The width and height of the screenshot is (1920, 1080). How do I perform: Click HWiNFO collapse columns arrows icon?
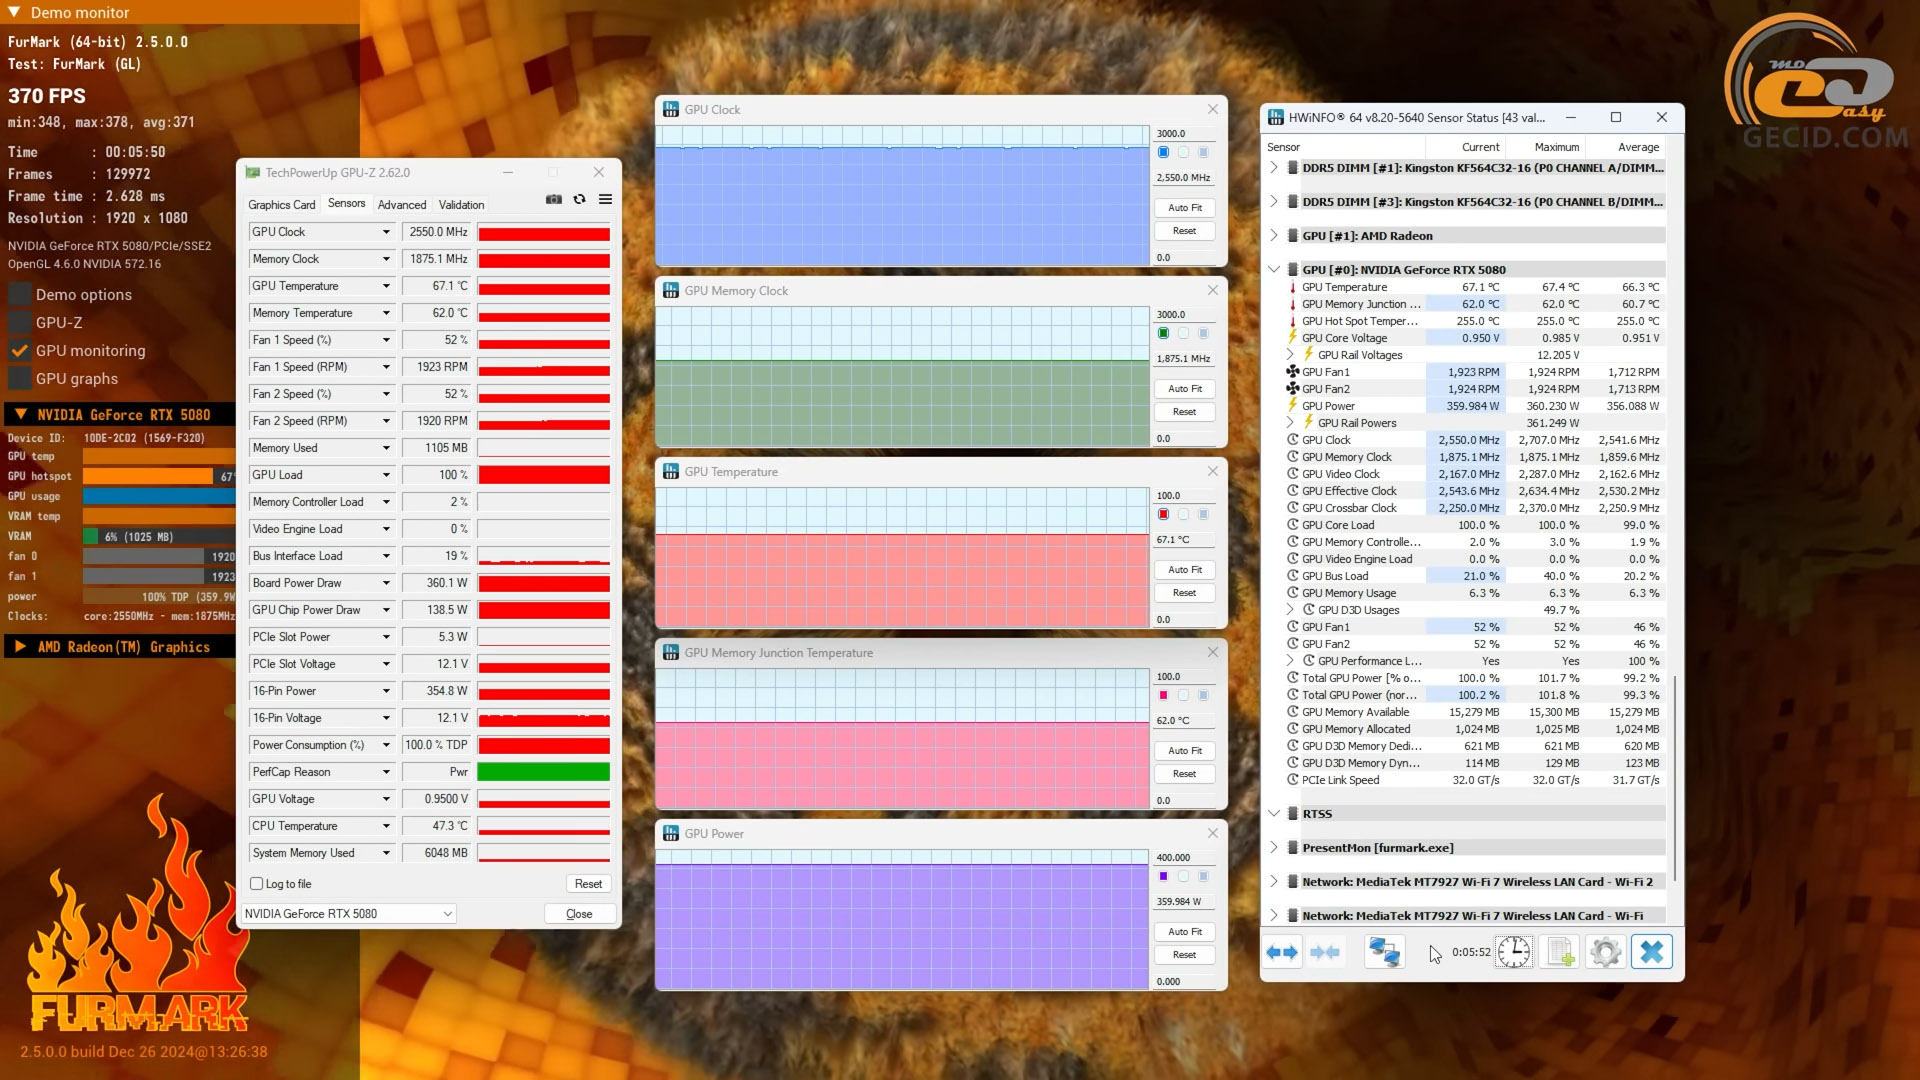pos(1325,952)
